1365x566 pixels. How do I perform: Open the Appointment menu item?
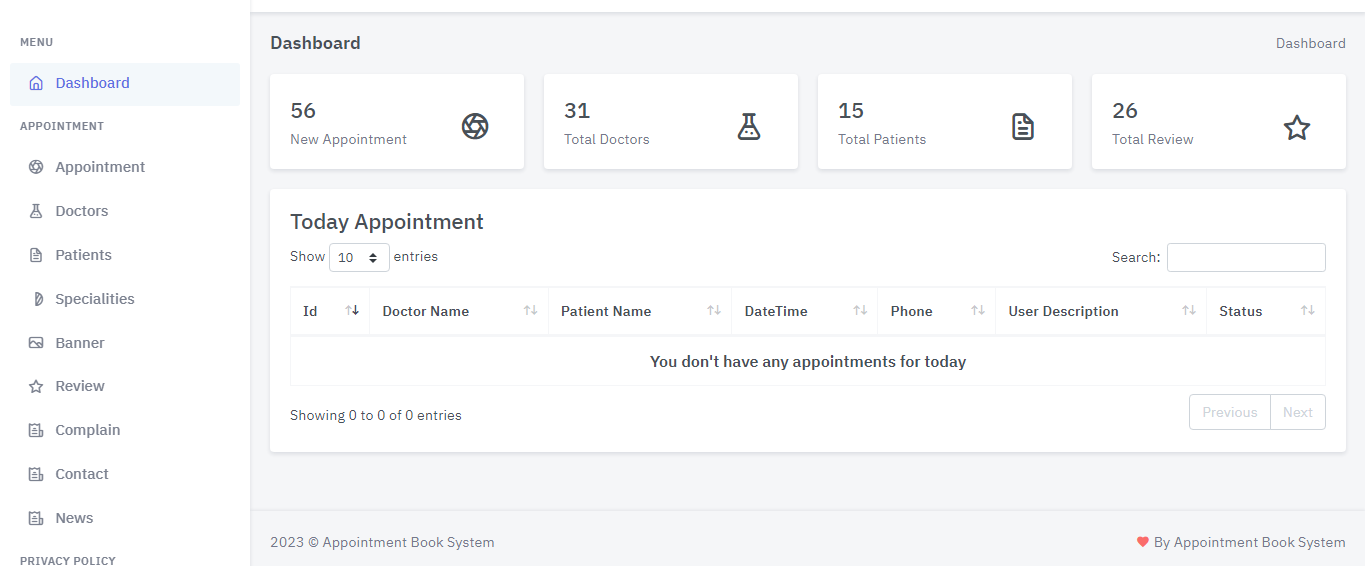click(x=100, y=167)
